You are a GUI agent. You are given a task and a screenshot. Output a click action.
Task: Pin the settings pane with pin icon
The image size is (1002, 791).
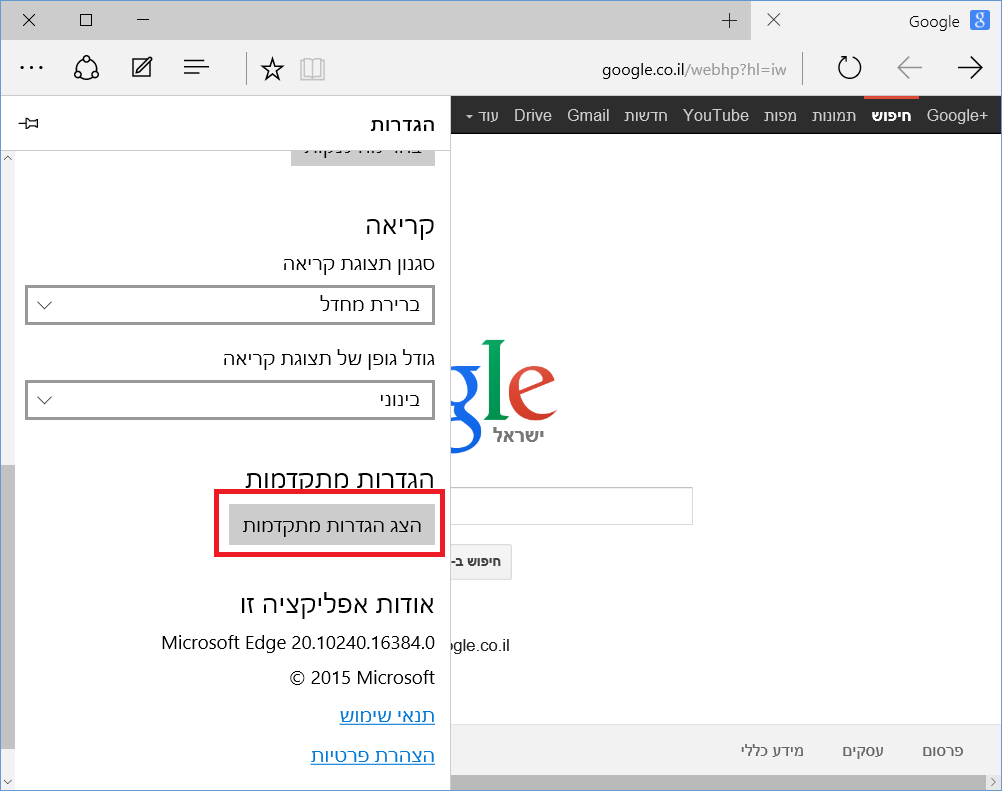coord(27,122)
